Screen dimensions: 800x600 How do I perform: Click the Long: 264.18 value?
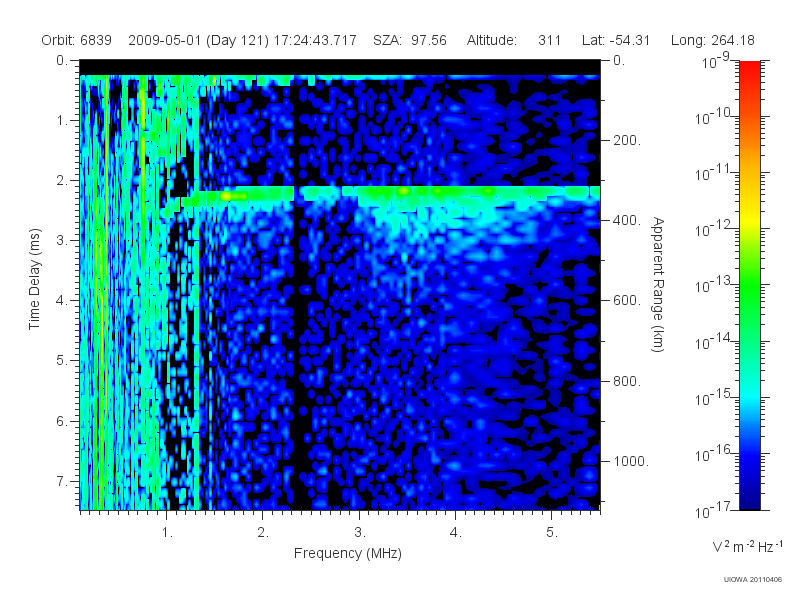point(712,40)
